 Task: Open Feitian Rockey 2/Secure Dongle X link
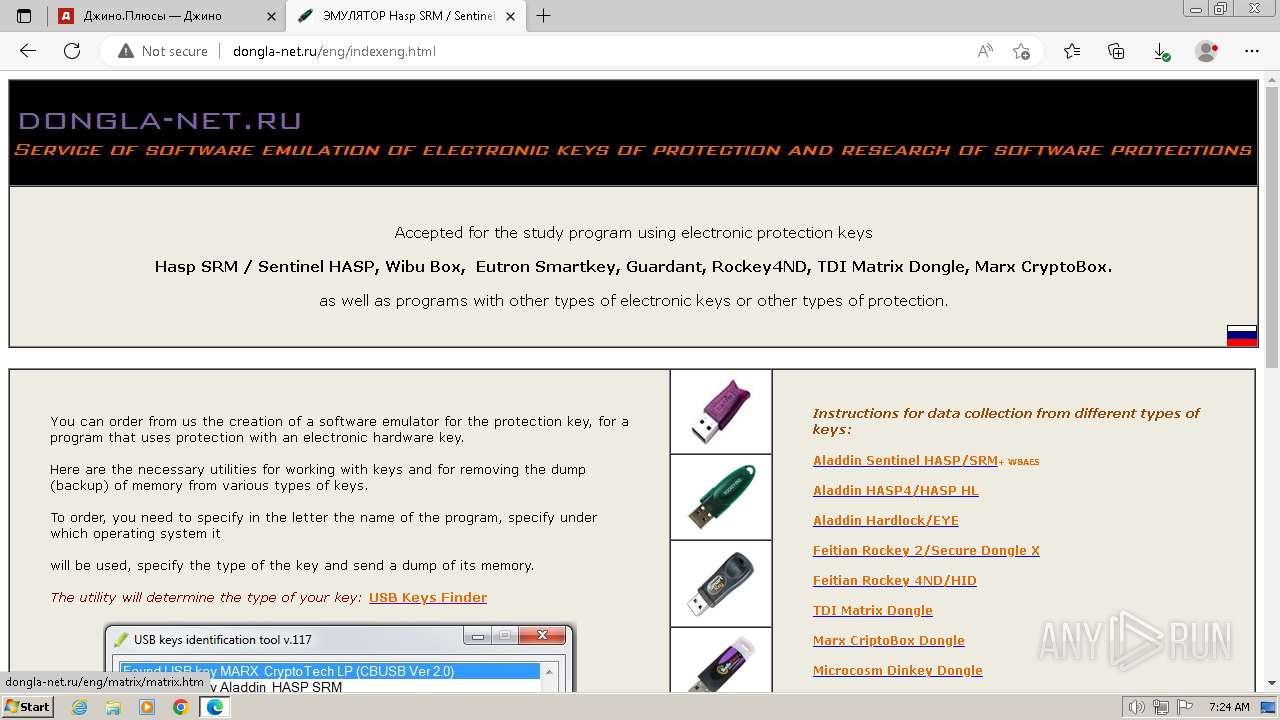(x=926, y=550)
